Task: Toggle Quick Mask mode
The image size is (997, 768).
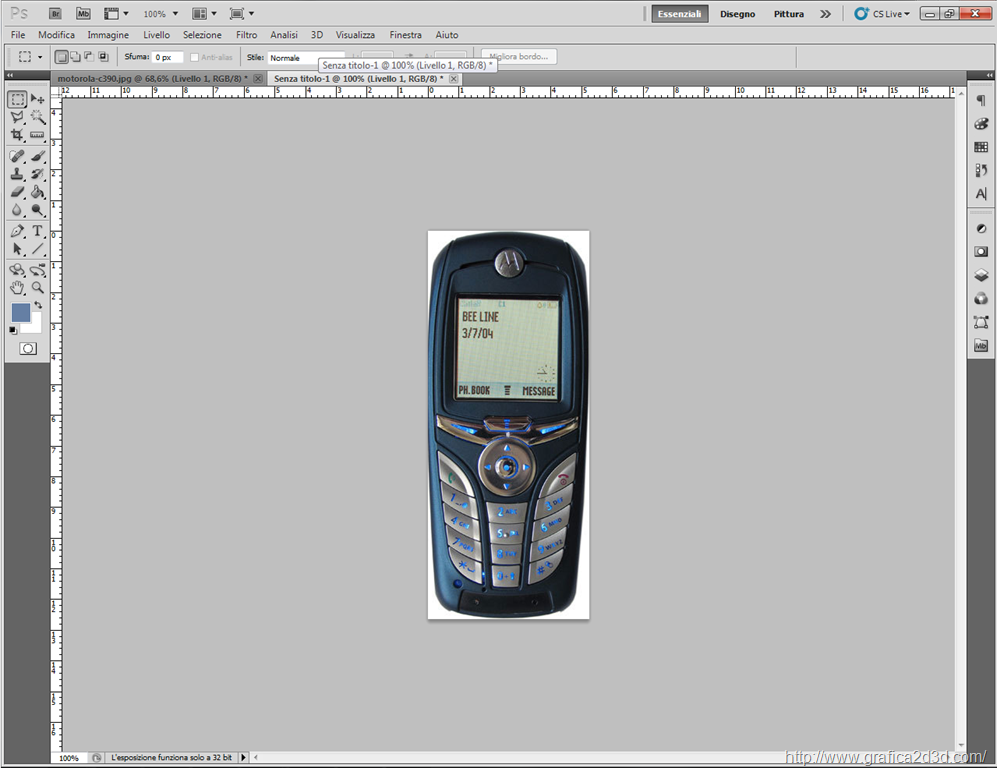Action: pyautogui.click(x=27, y=348)
